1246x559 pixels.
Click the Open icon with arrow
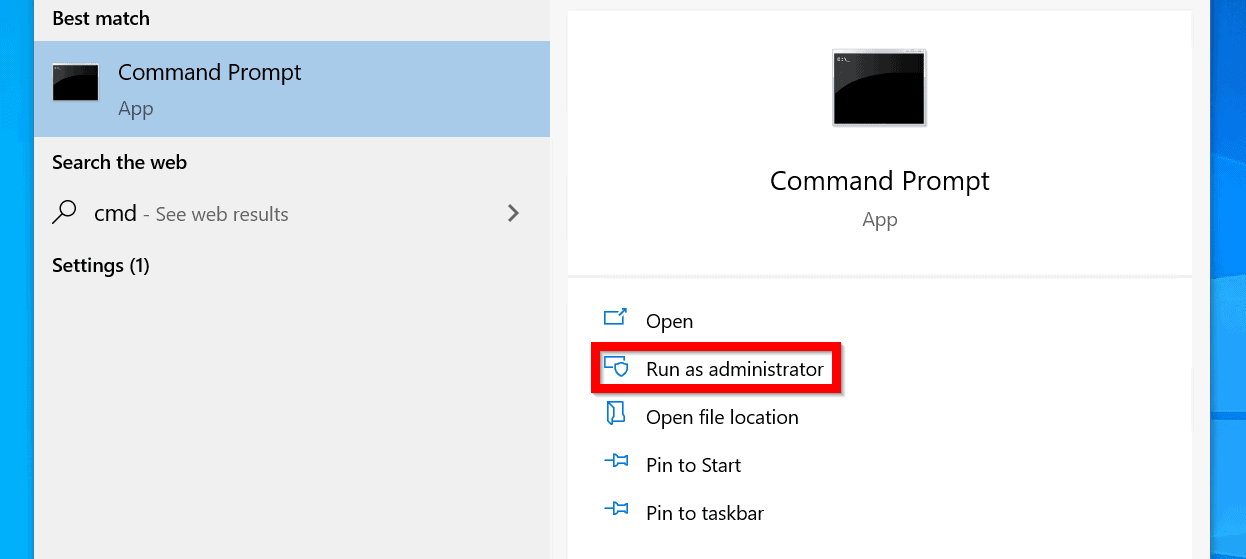[x=615, y=319]
